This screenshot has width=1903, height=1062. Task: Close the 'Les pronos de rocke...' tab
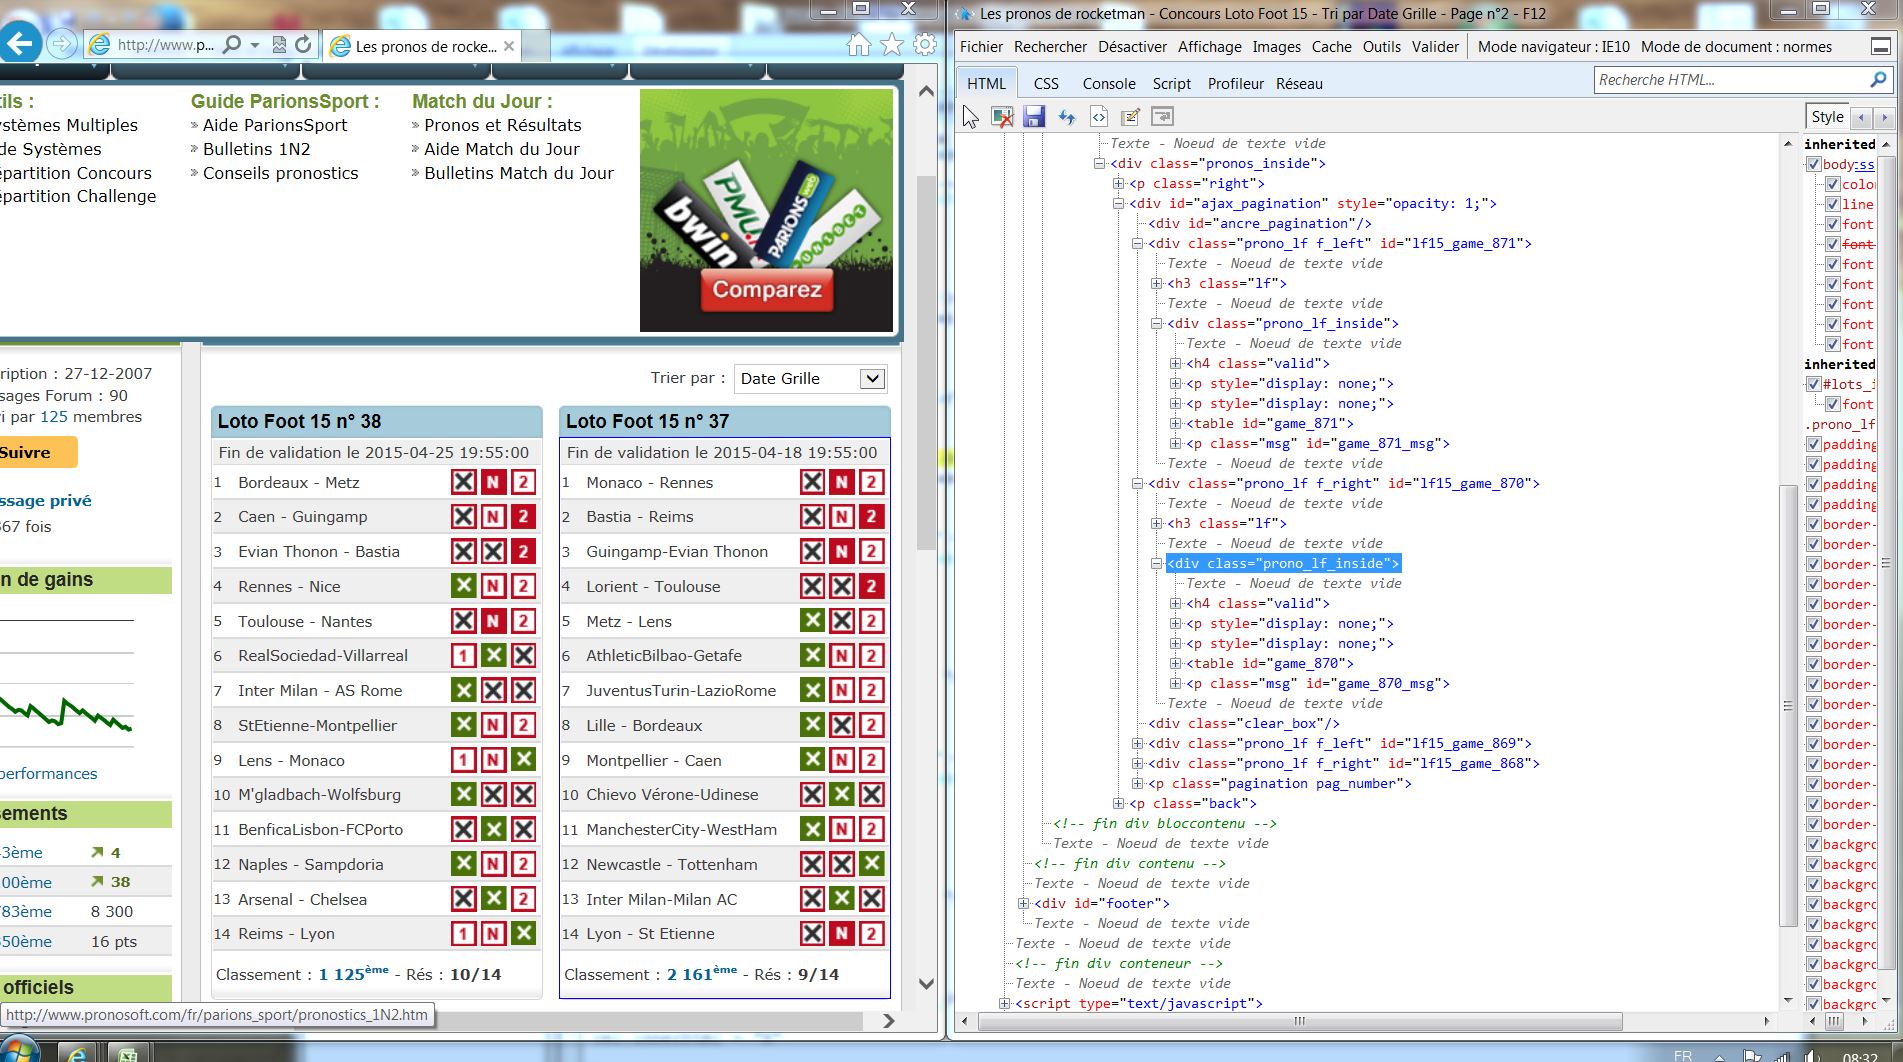(509, 46)
